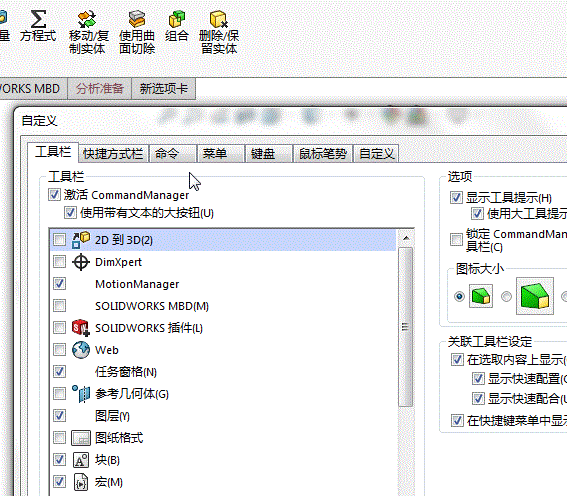The width and height of the screenshot is (567, 496).
Task: Click the SOLIDWORKS 插件 red icon
Action: coord(81,328)
